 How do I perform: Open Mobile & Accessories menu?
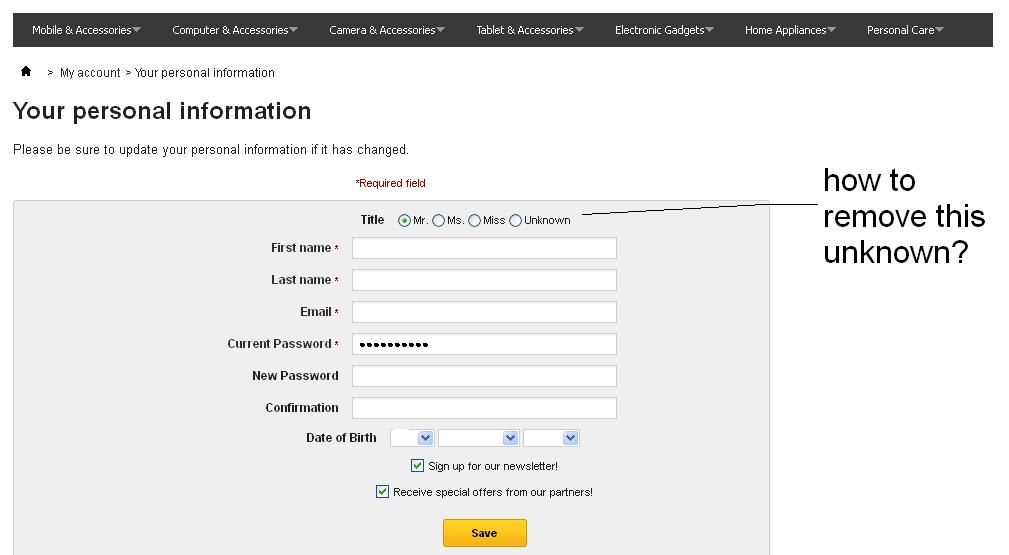pyautogui.click(x=86, y=30)
